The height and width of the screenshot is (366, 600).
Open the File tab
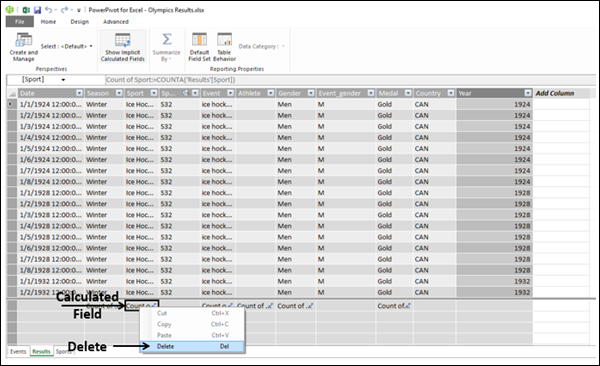click(x=20, y=22)
